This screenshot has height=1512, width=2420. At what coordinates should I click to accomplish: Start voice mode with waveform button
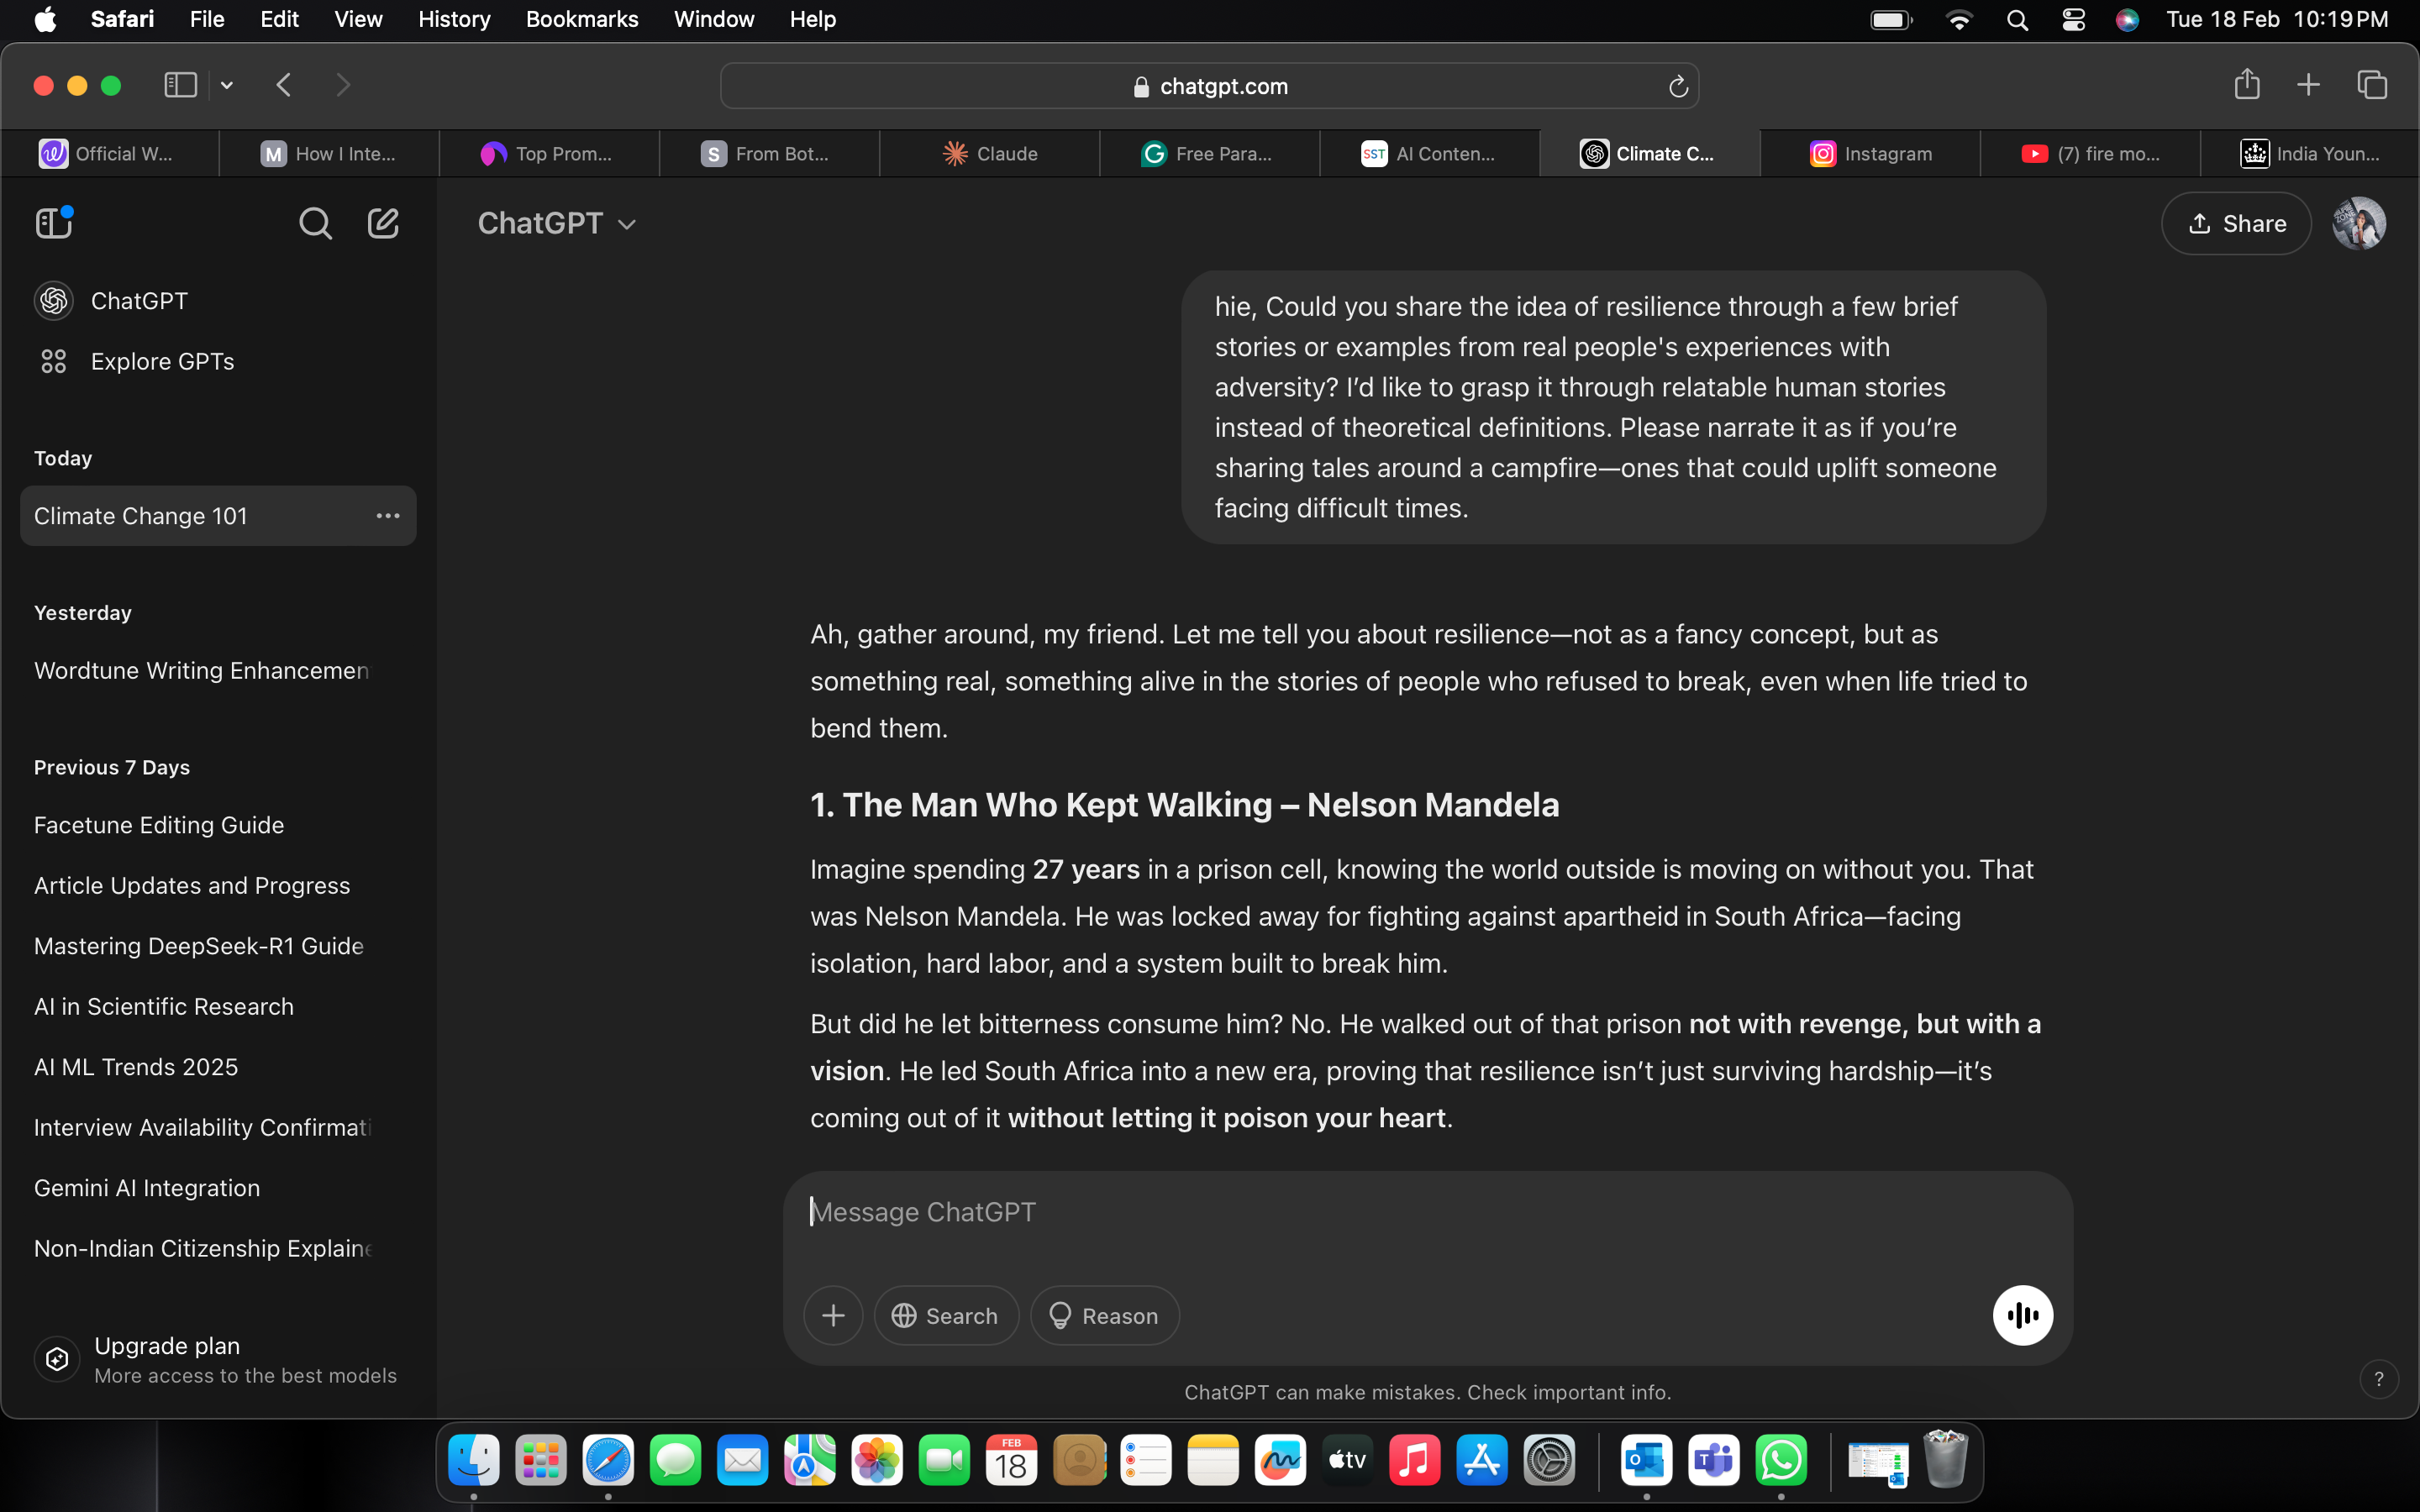[x=2022, y=1315]
